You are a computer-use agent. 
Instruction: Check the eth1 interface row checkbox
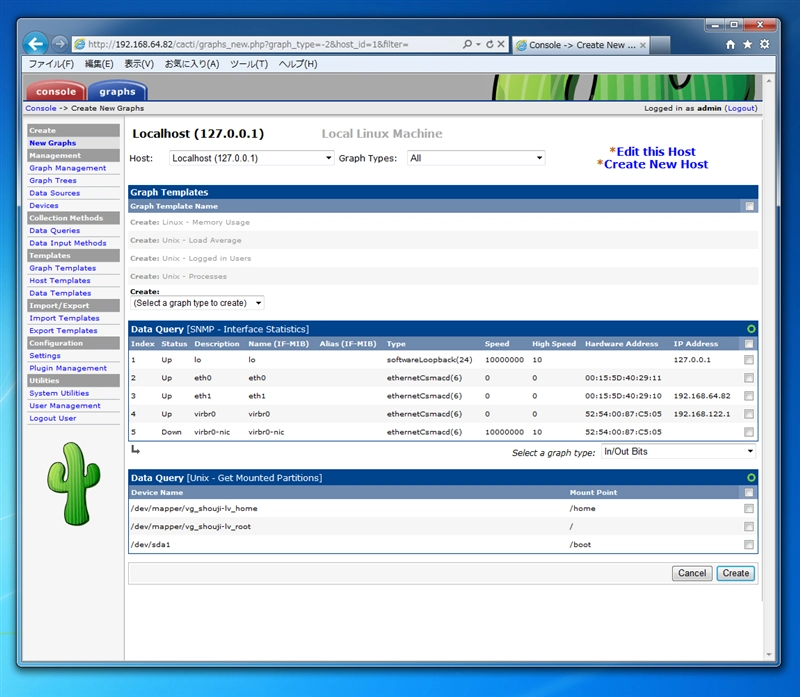tap(749, 396)
